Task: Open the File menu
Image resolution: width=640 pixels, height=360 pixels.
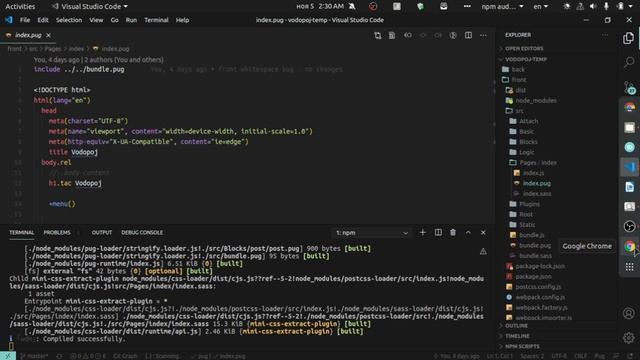Action: click(25, 20)
